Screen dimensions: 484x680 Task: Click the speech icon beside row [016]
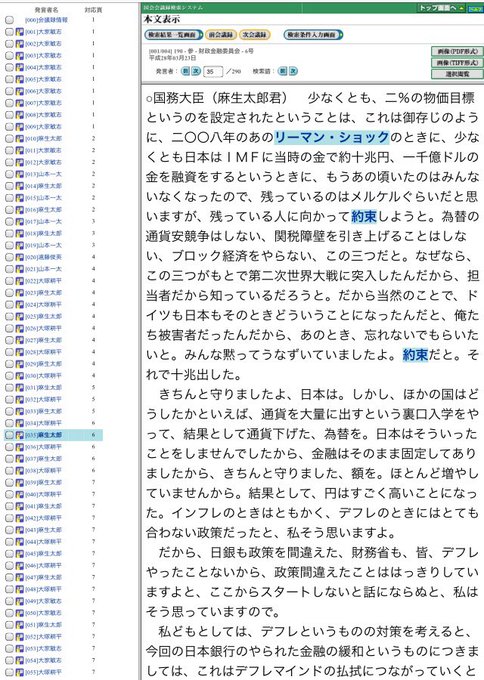point(20,209)
